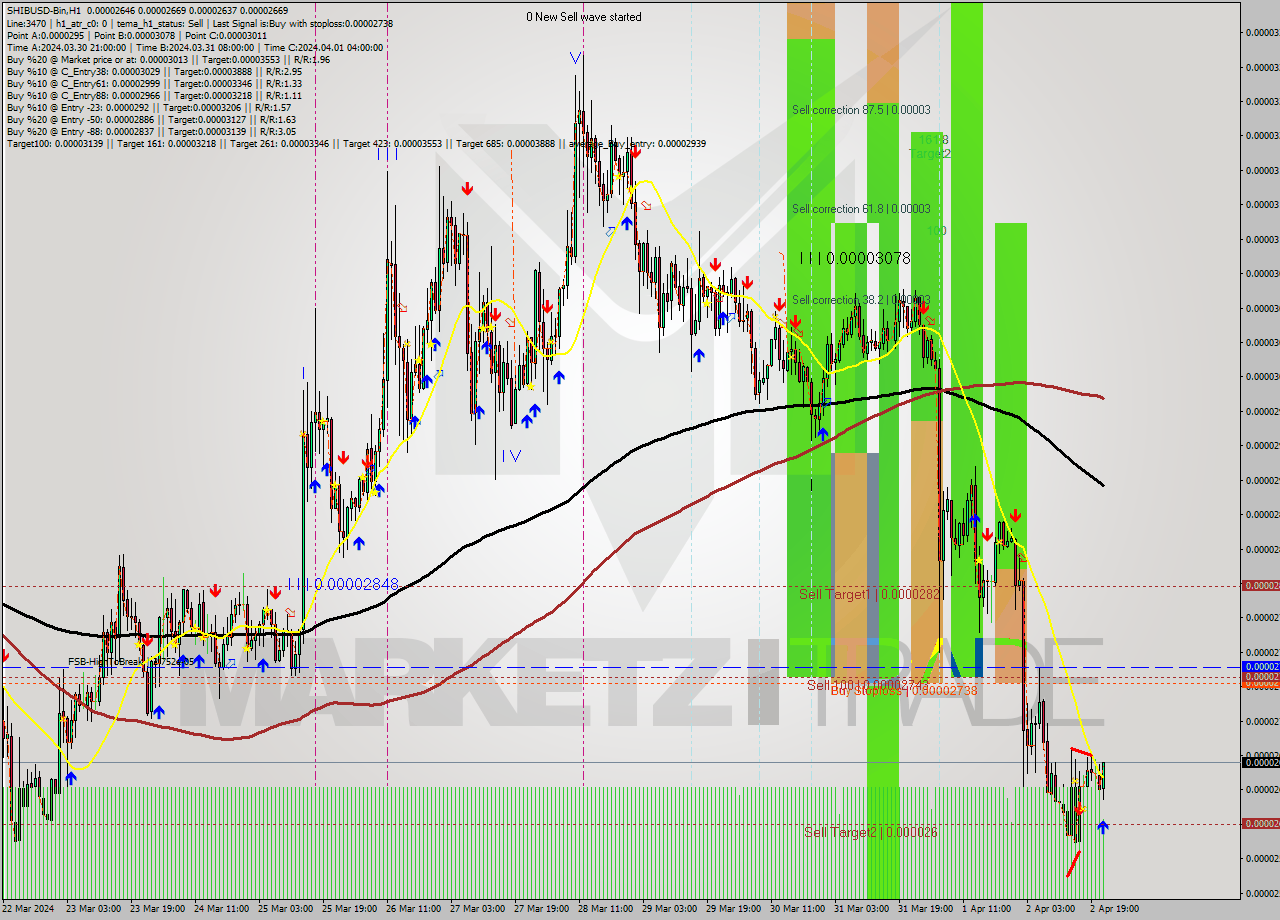Click the '23 Mar 19:00' time axis label
1280x920 pixels.
[x=159, y=909]
